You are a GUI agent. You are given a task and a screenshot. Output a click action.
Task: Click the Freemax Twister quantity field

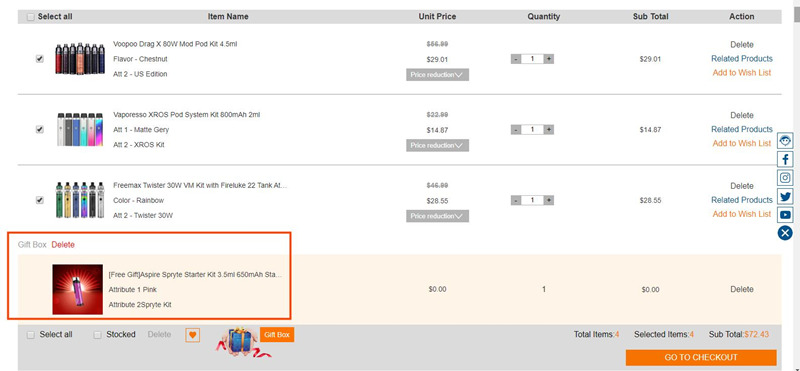[533, 200]
